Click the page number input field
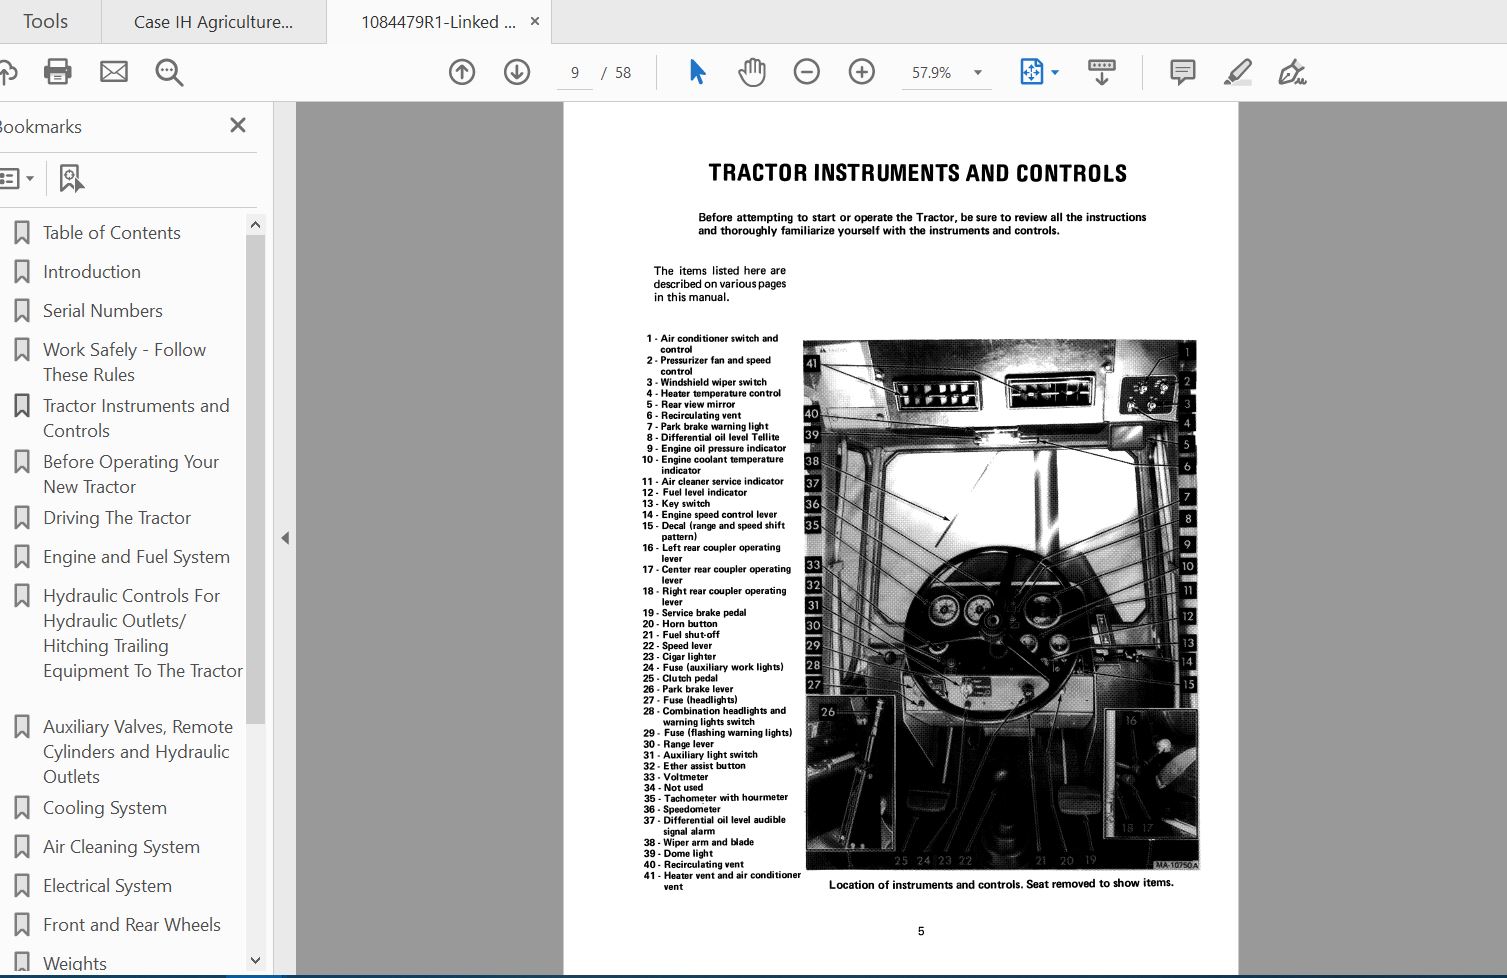1507x978 pixels. (574, 72)
